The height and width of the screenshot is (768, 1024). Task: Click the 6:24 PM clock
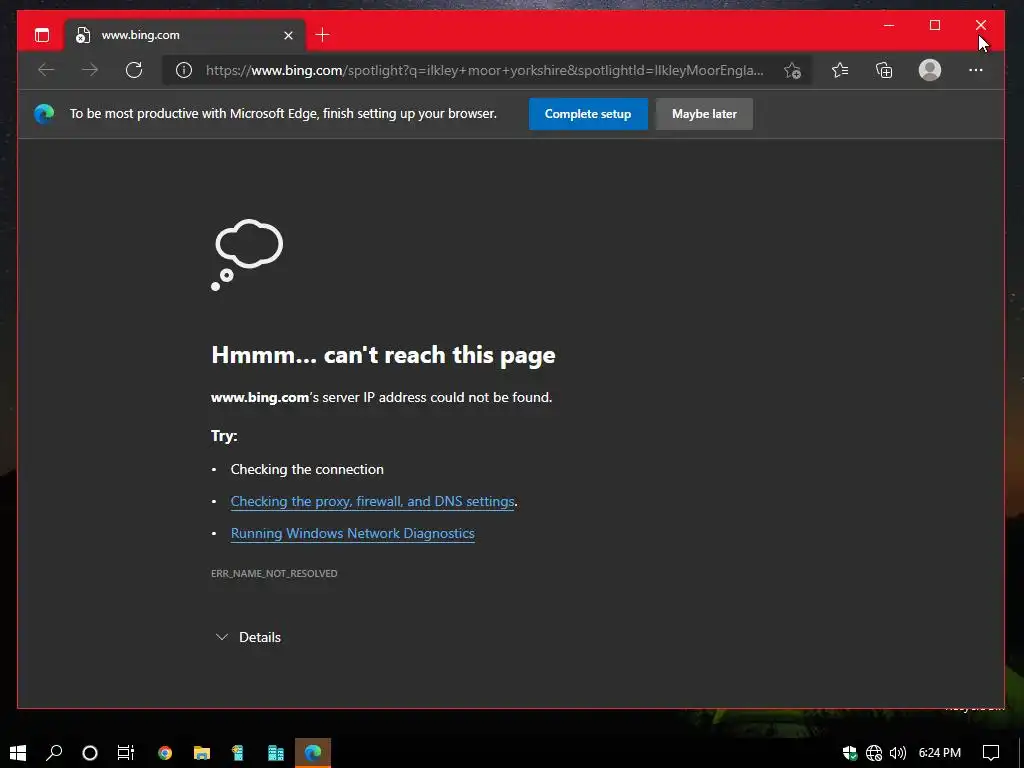(x=940, y=753)
